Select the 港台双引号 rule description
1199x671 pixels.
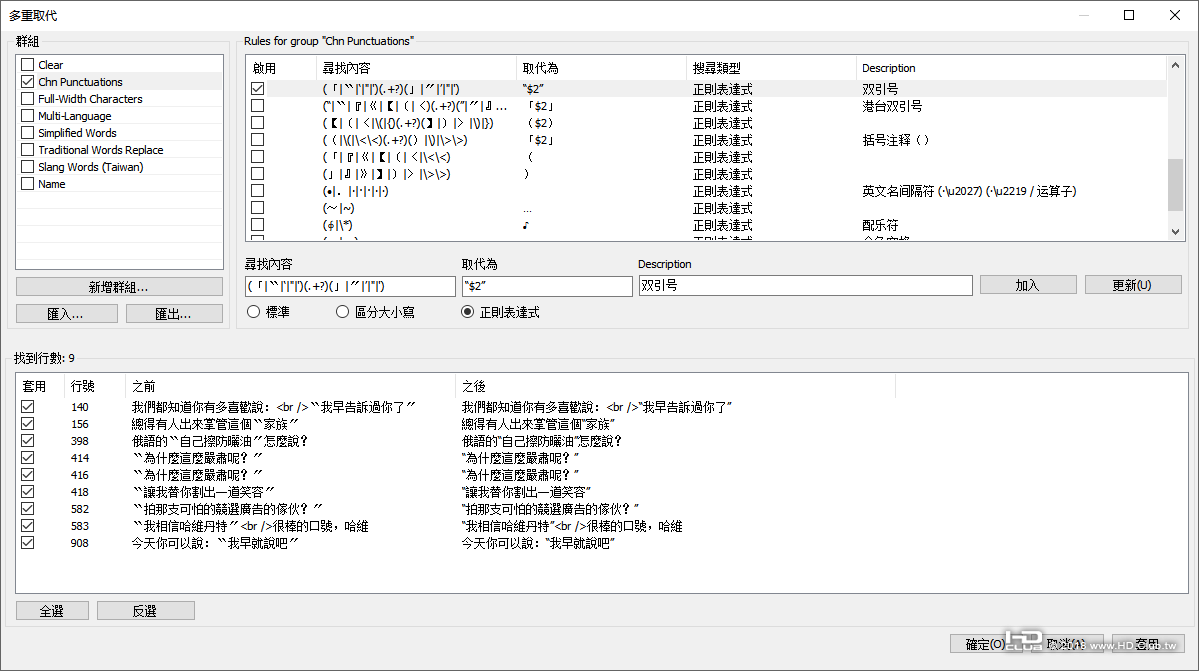click(x=892, y=106)
